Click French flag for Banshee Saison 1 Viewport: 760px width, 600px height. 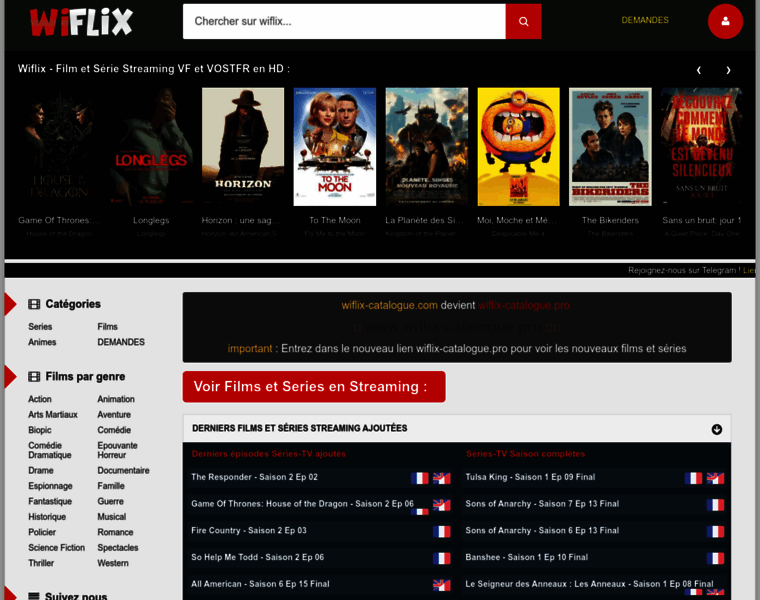tap(715, 558)
